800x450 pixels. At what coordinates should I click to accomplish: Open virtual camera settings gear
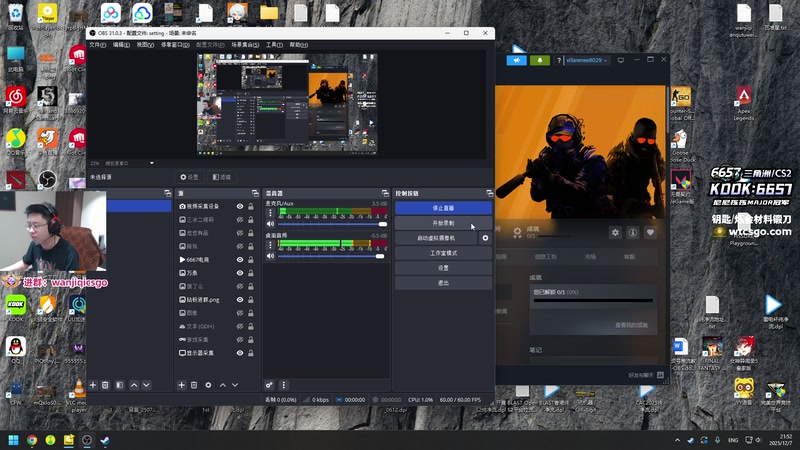(x=485, y=238)
